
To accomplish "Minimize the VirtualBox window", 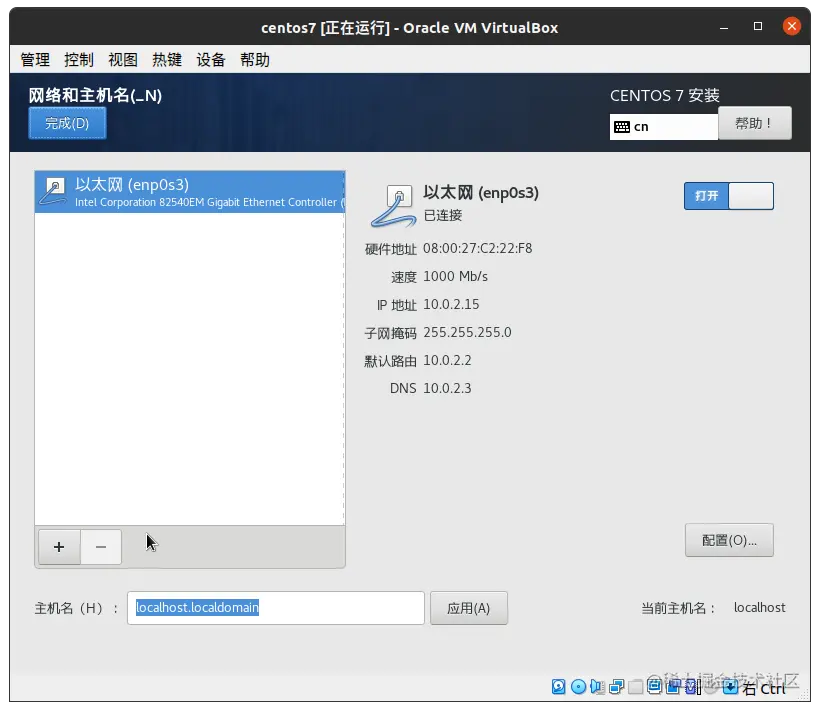I will tap(724, 27).
